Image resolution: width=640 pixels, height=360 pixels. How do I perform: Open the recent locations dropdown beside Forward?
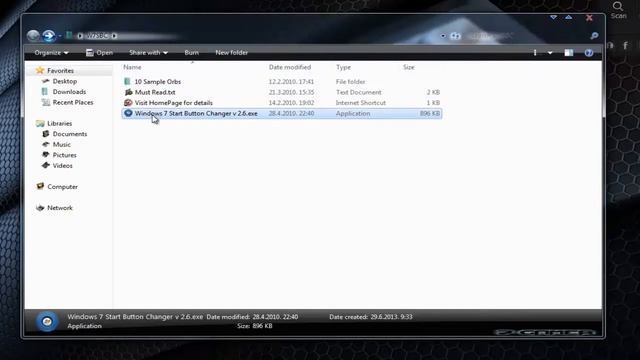[x=60, y=36]
